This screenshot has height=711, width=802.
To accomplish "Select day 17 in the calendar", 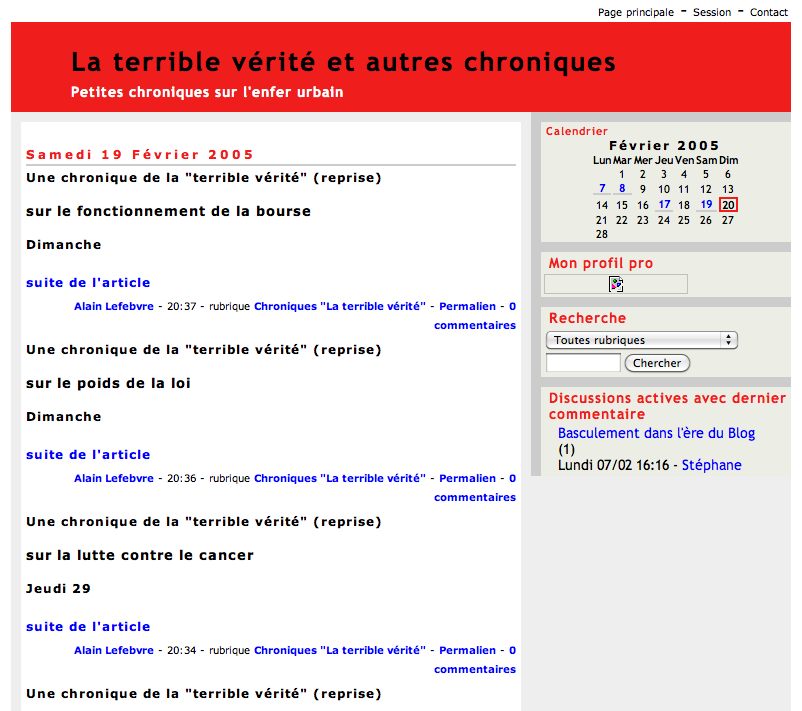I will click(664, 205).
